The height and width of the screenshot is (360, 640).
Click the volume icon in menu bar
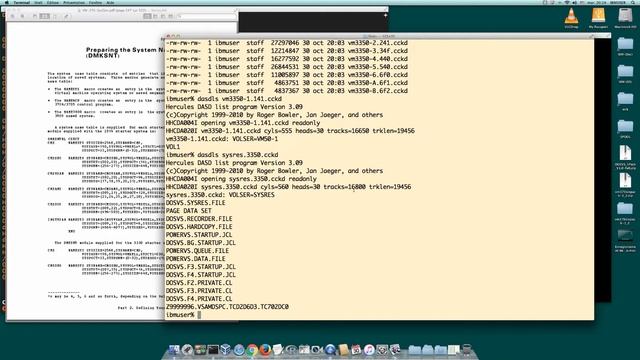click(x=575, y=2)
